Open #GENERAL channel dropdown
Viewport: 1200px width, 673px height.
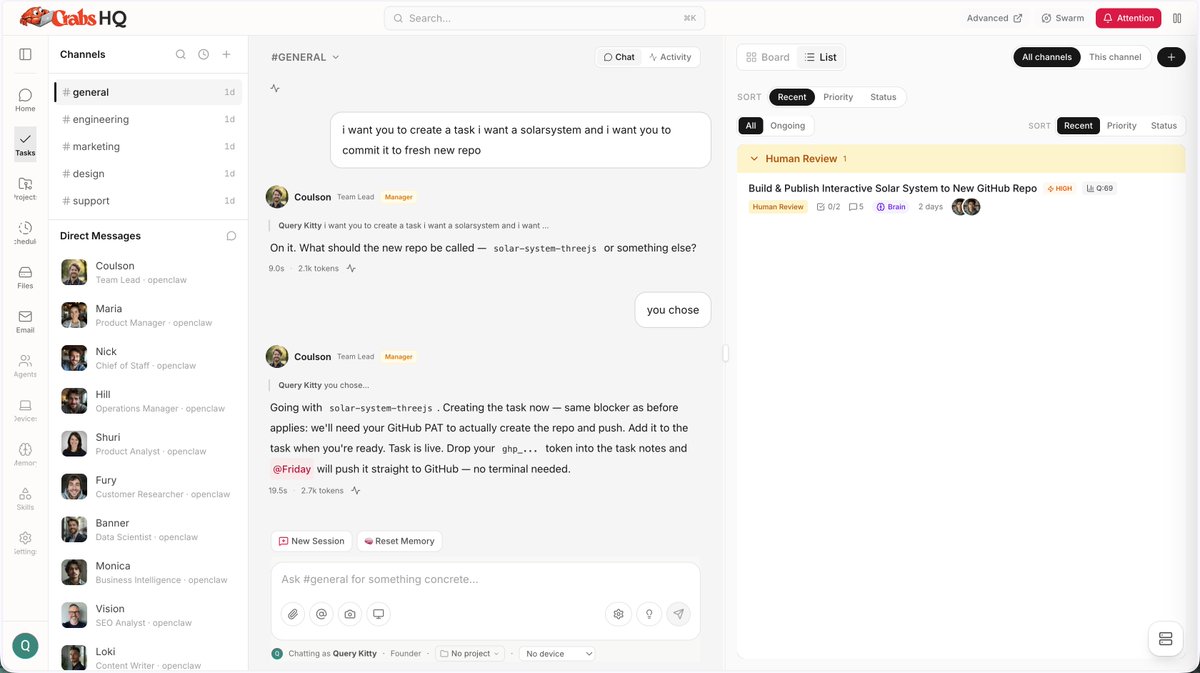(x=305, y=57)
